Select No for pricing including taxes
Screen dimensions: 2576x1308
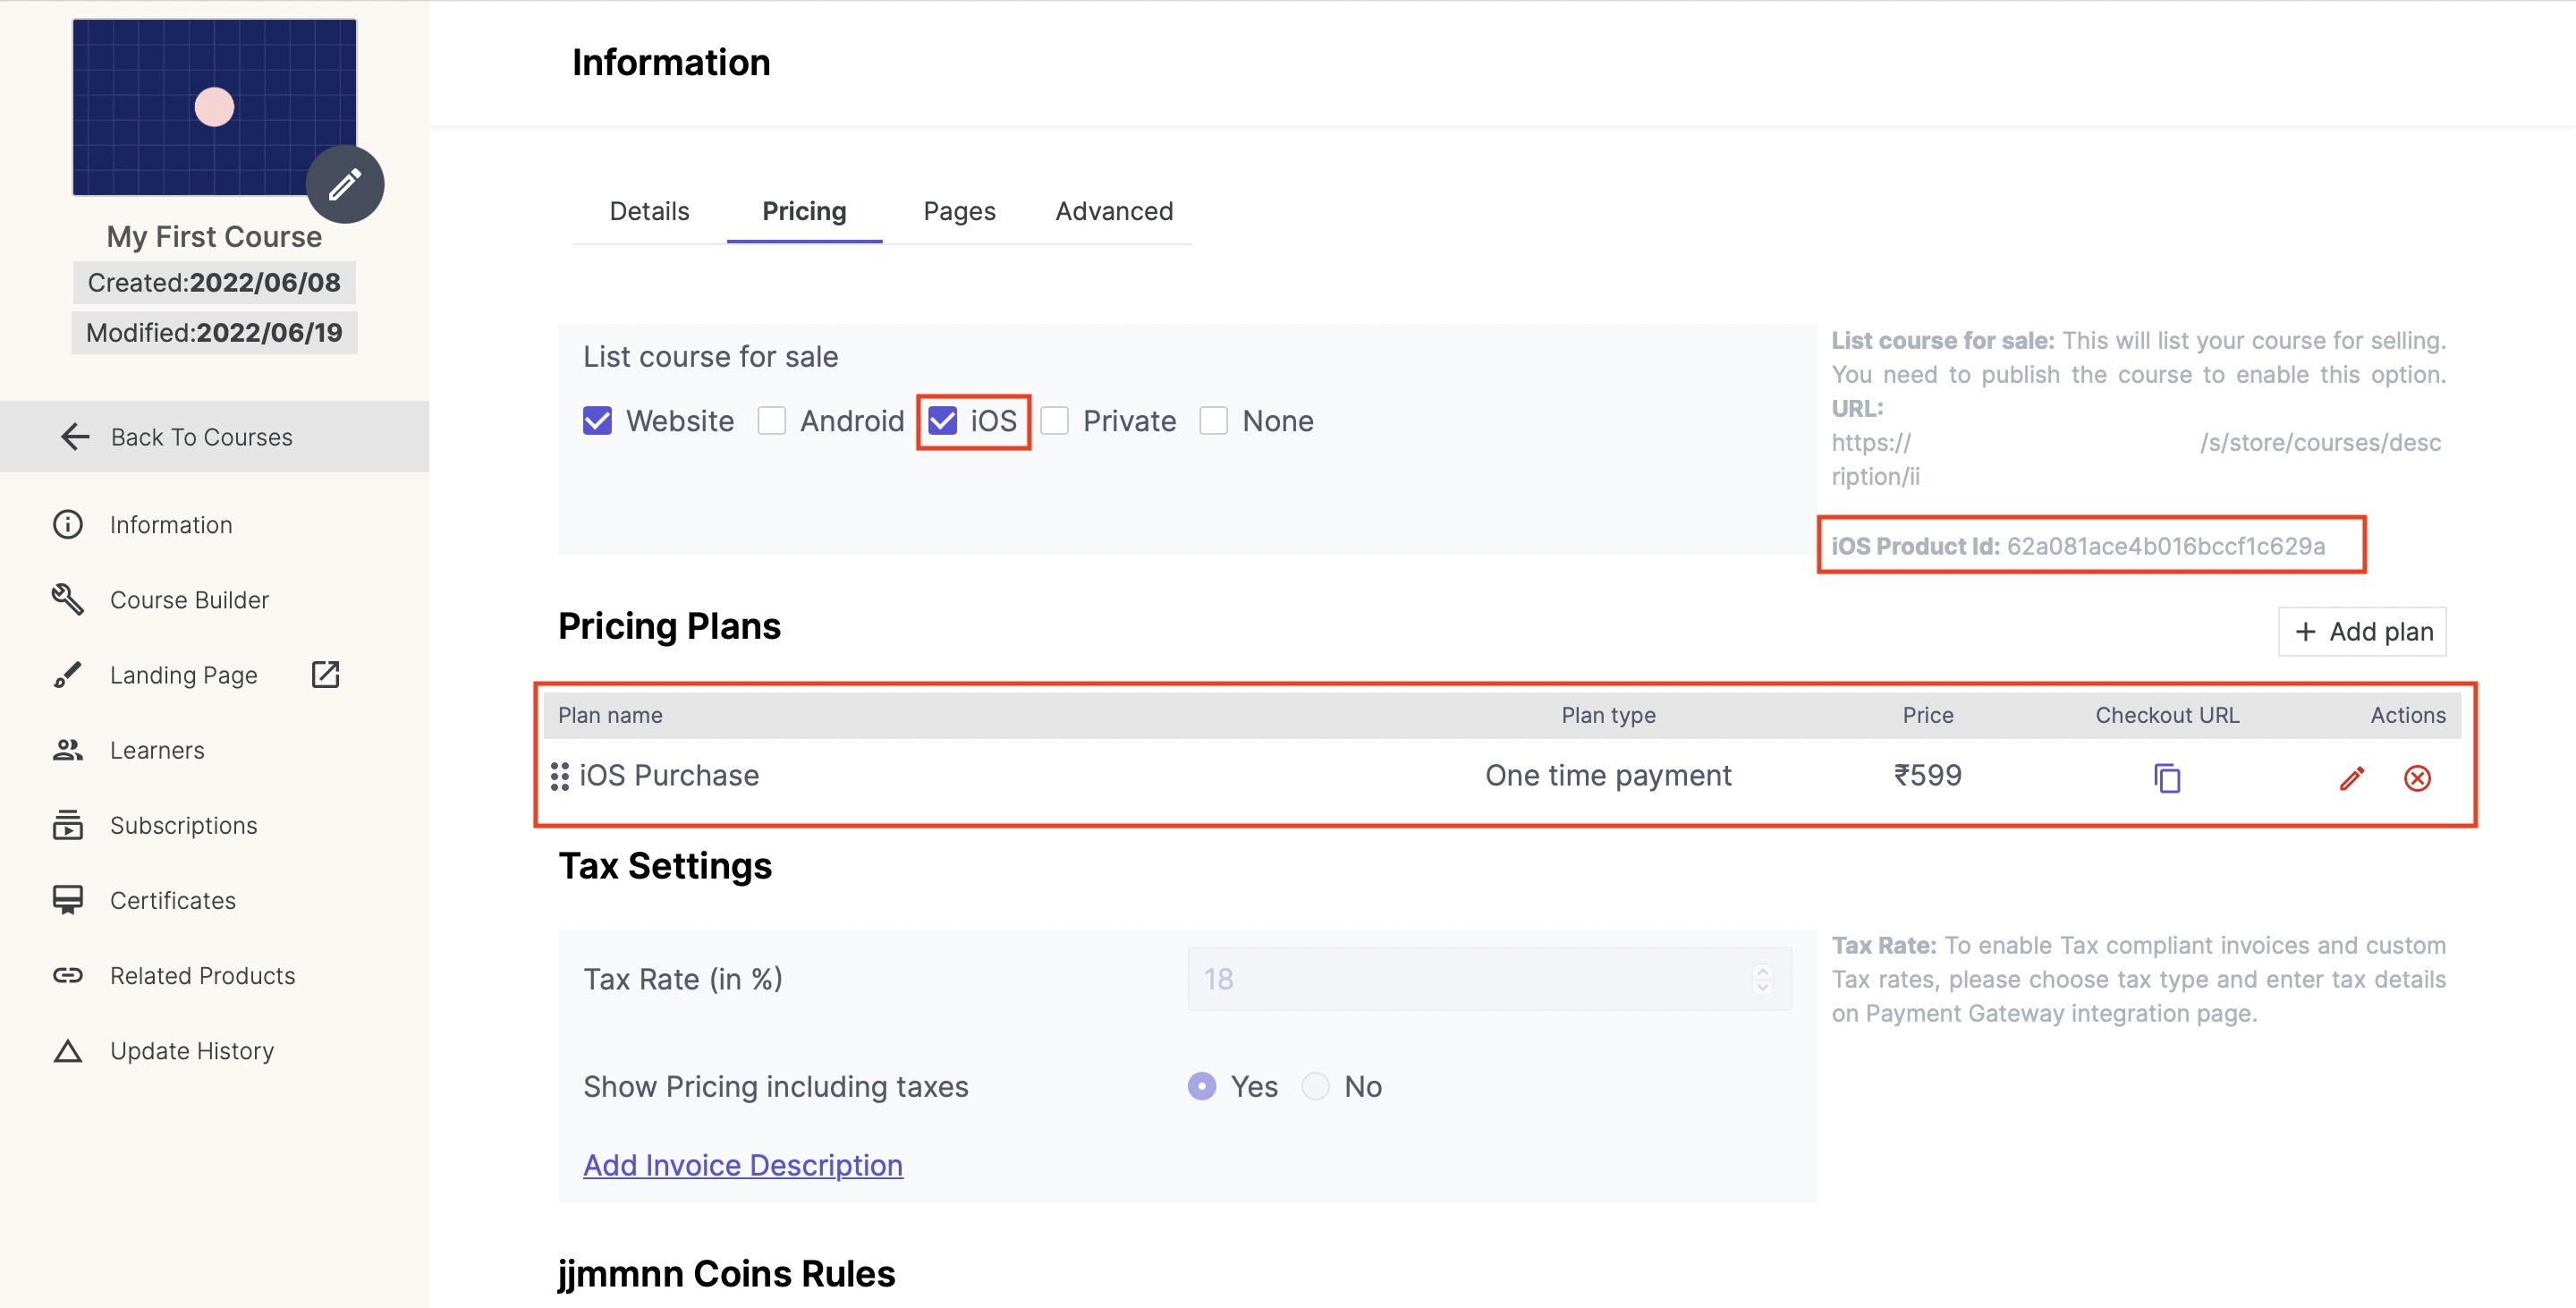click(1315, 1086)
